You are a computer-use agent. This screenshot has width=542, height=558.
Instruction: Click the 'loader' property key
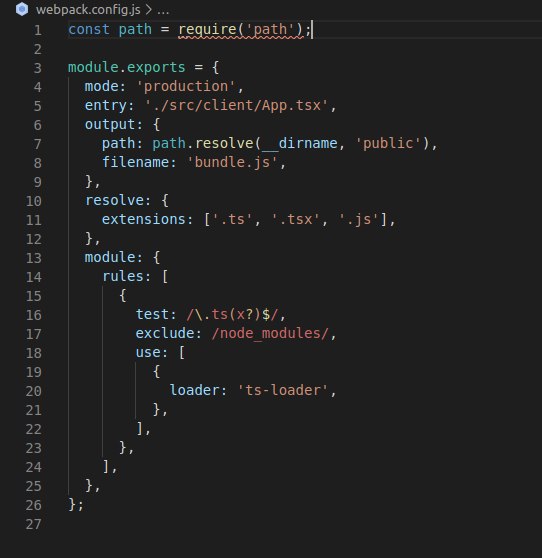[194, 390]
